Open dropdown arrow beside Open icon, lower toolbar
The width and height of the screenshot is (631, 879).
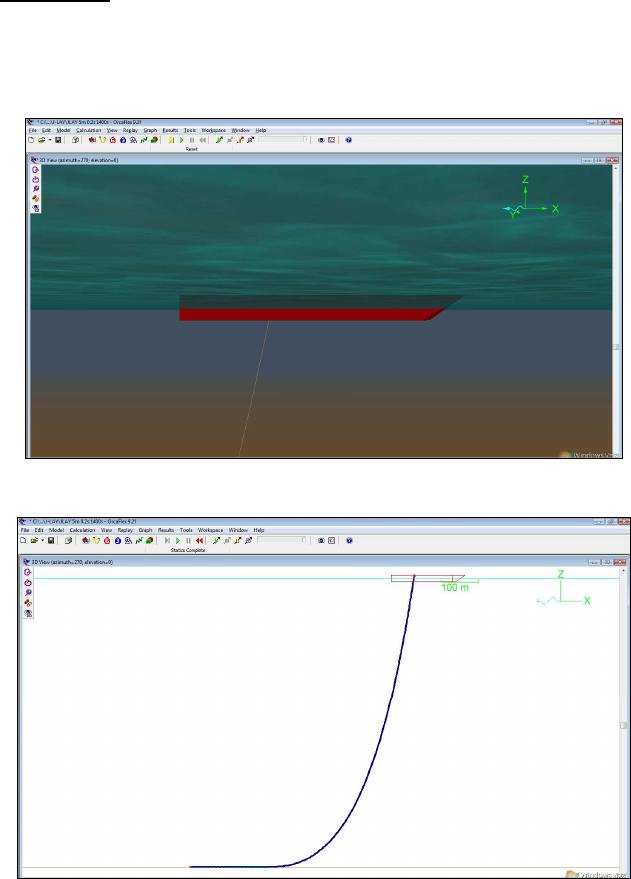click(42, 541)
